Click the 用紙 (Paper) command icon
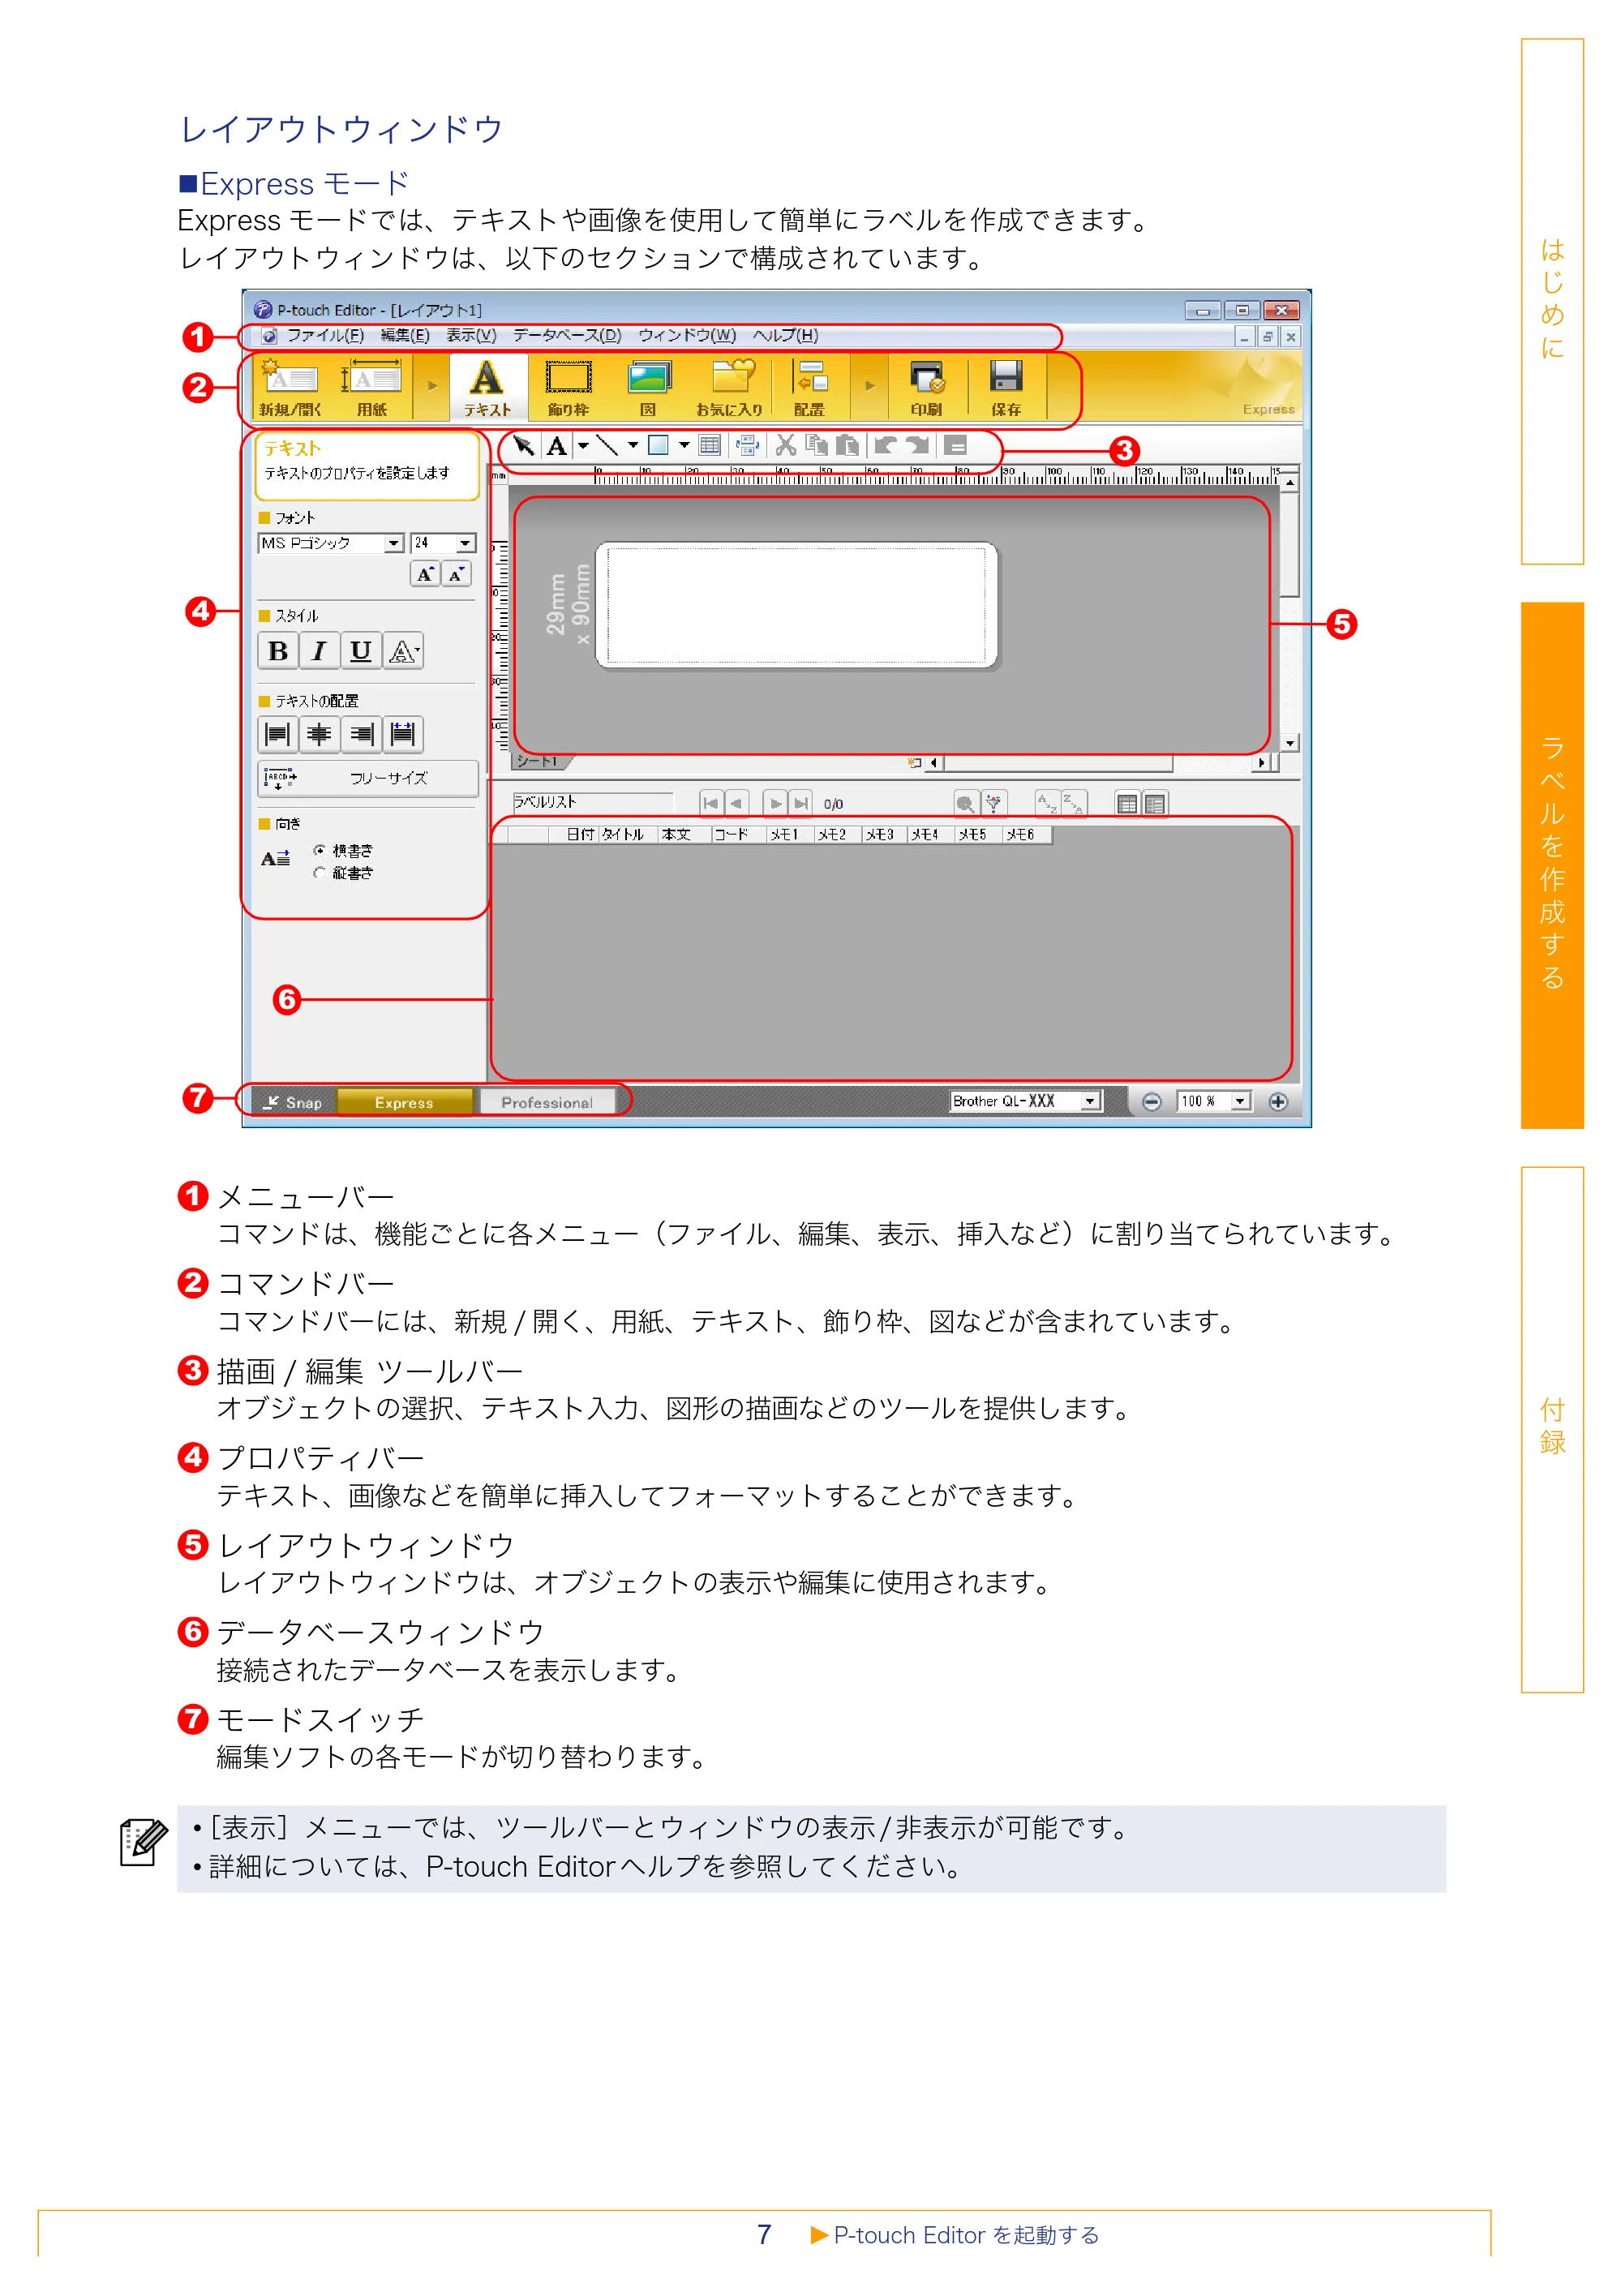Screen dimensions: 1622x2296 click(371, 388)
